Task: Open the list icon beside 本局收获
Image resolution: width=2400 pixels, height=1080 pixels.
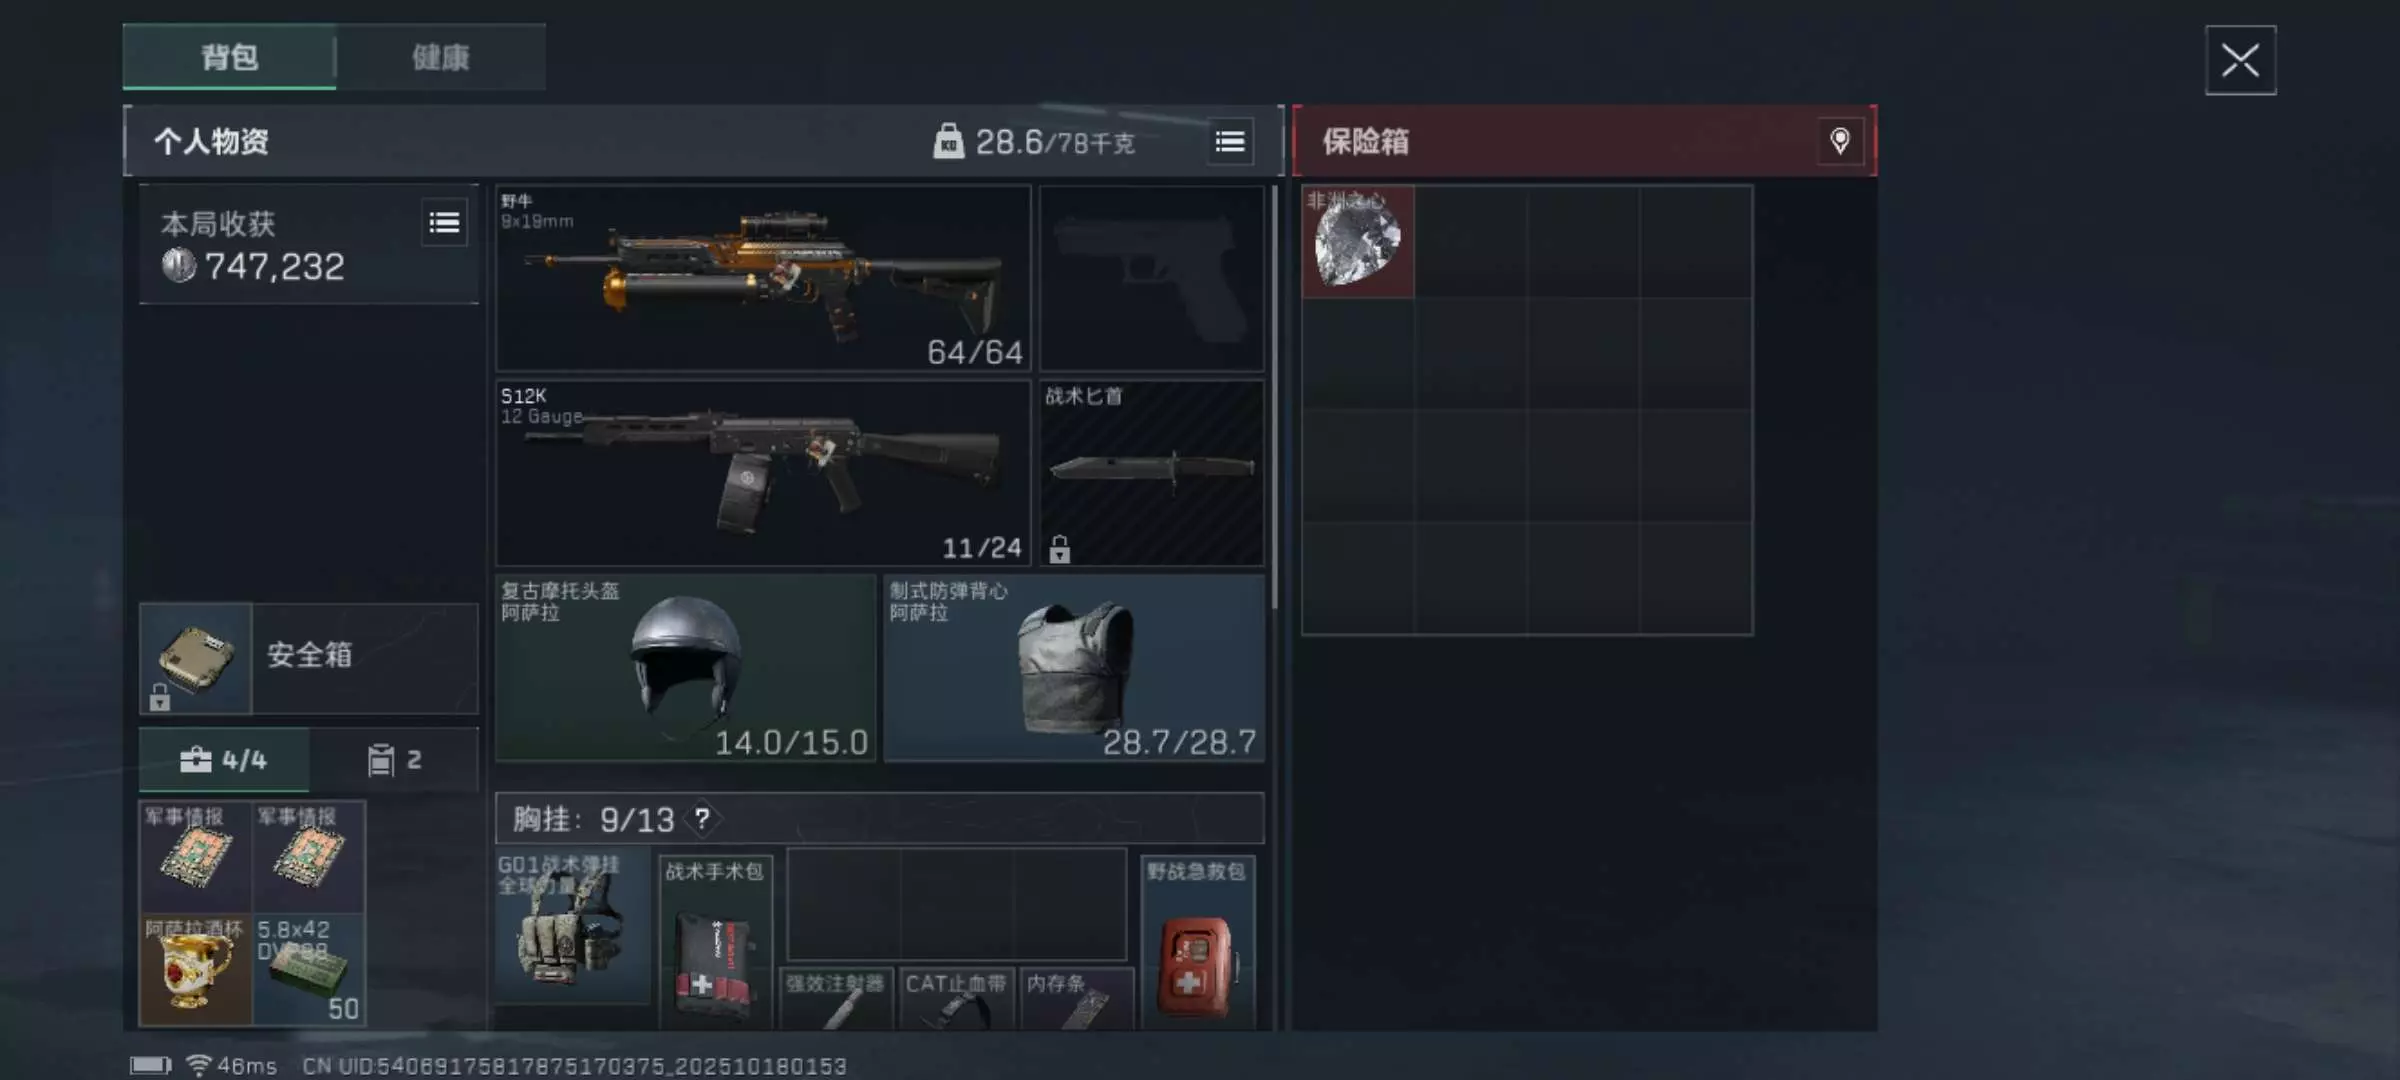Action: click(444, 223)
